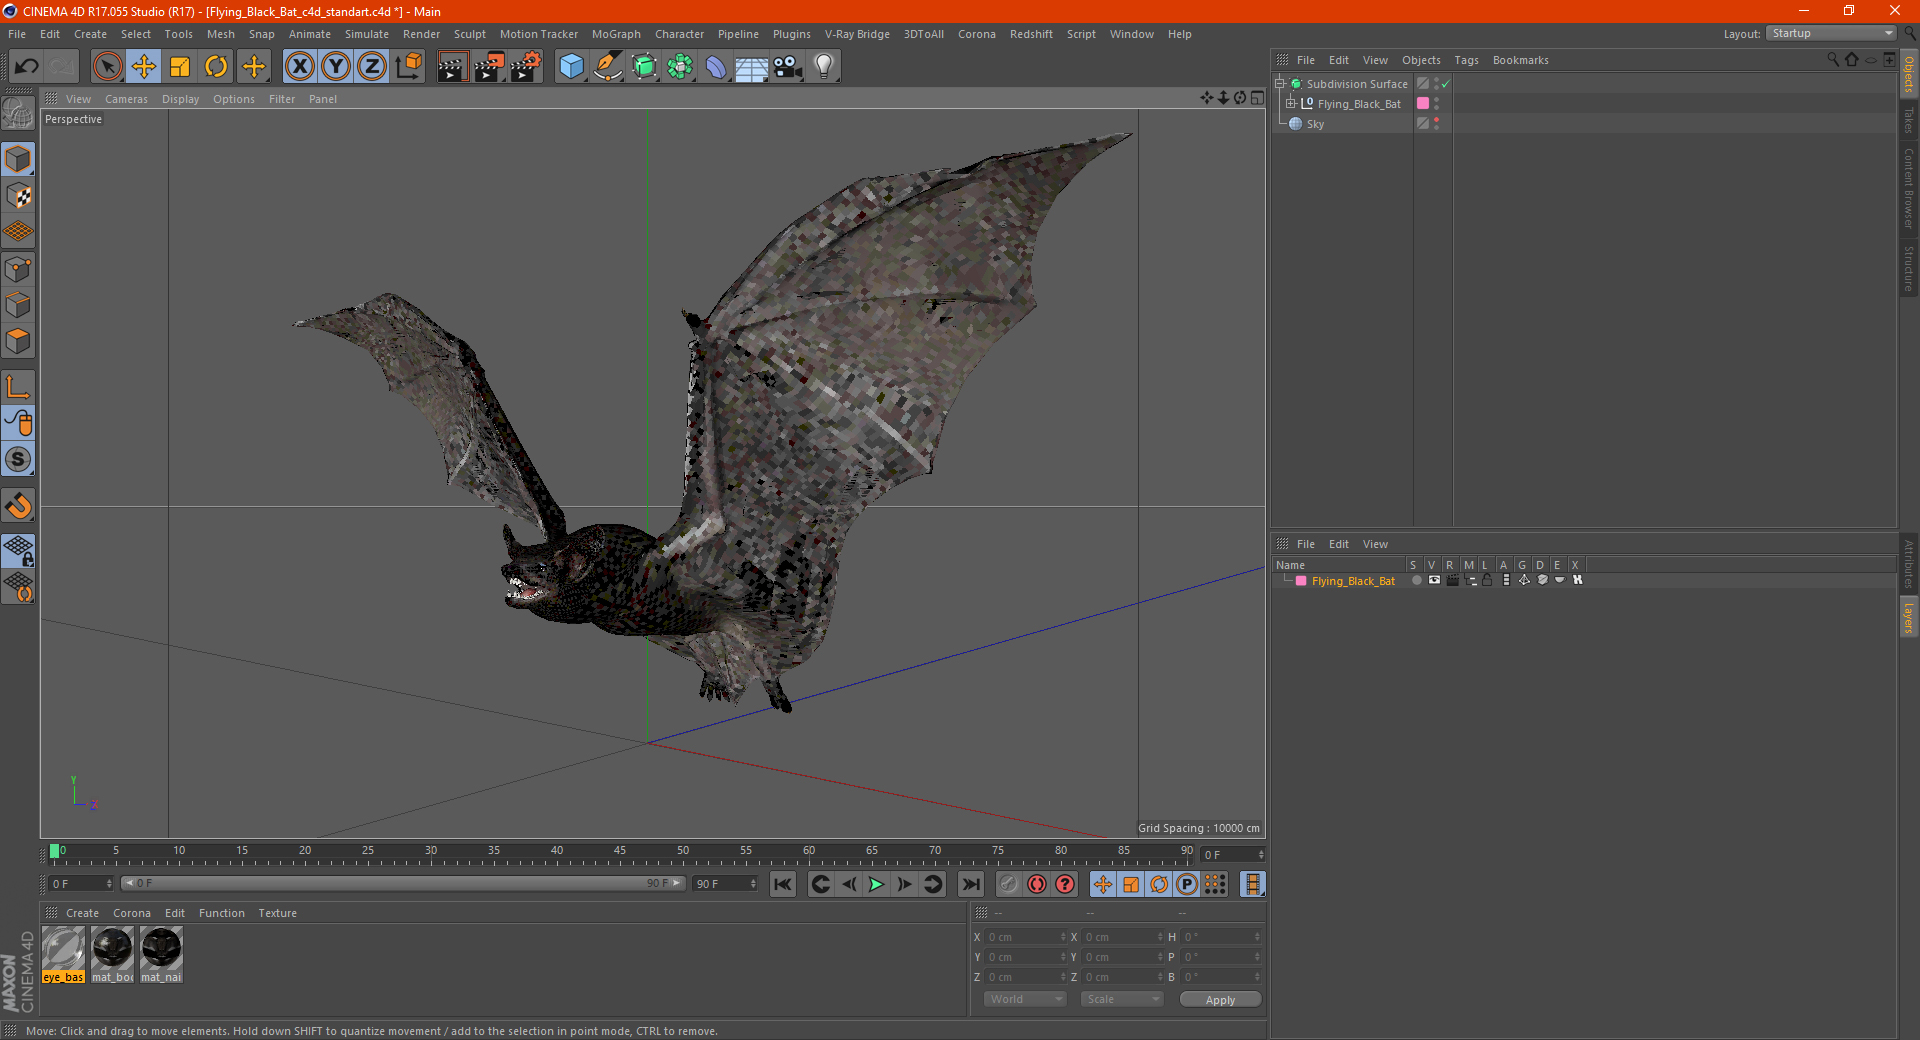Toggle Lock for Flying_Black_Bat layer
Image resolution: width=1920 pixels, height=1040 pixels.
1488,580
